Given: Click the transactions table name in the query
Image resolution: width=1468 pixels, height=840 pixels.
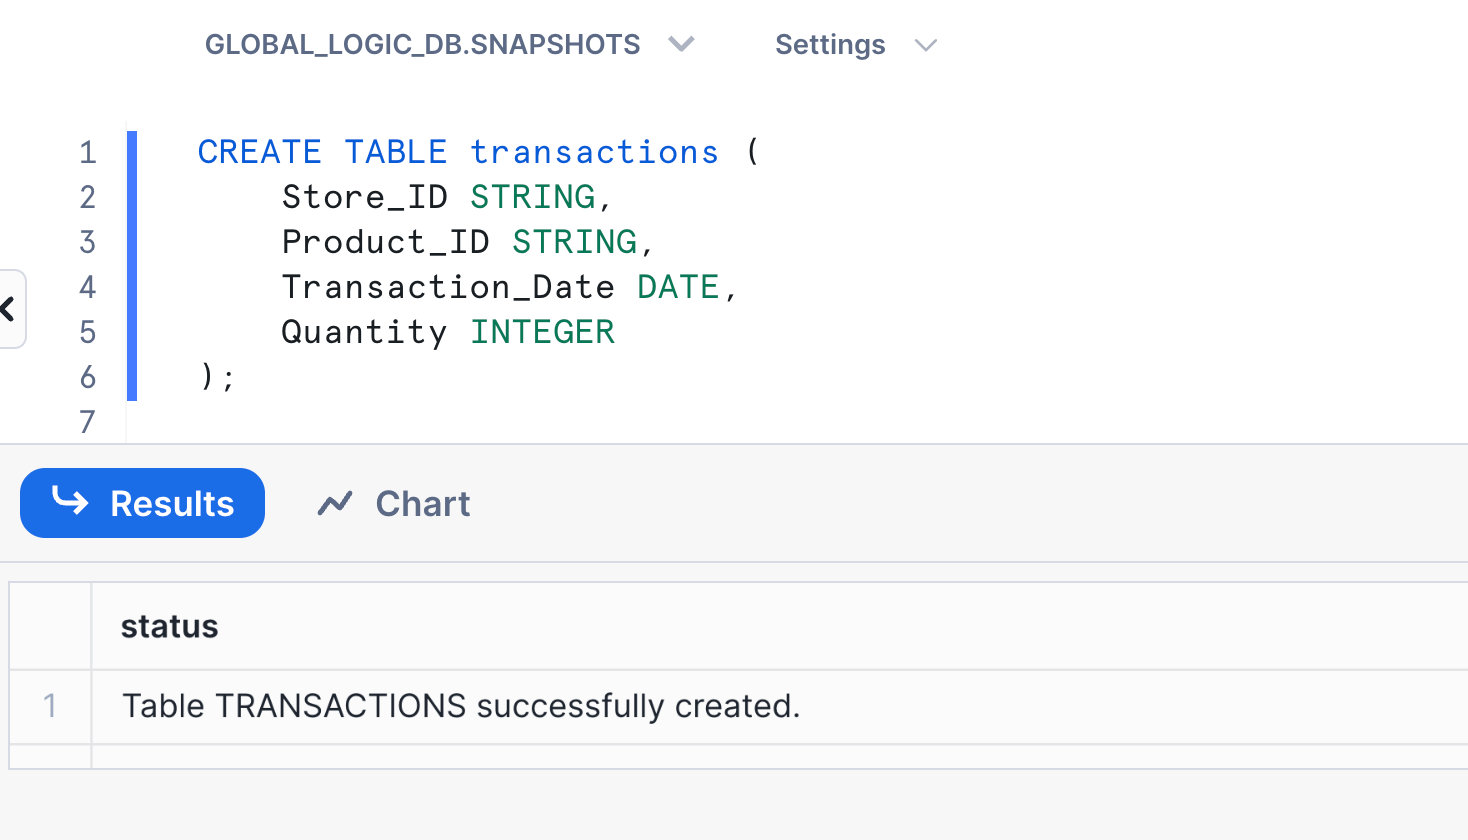Looking at the screenshot, I should (x=594, y=152).
